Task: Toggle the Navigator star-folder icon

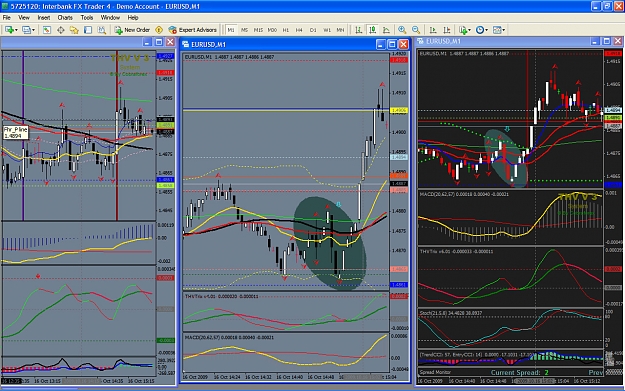Action: coord(74,30)
